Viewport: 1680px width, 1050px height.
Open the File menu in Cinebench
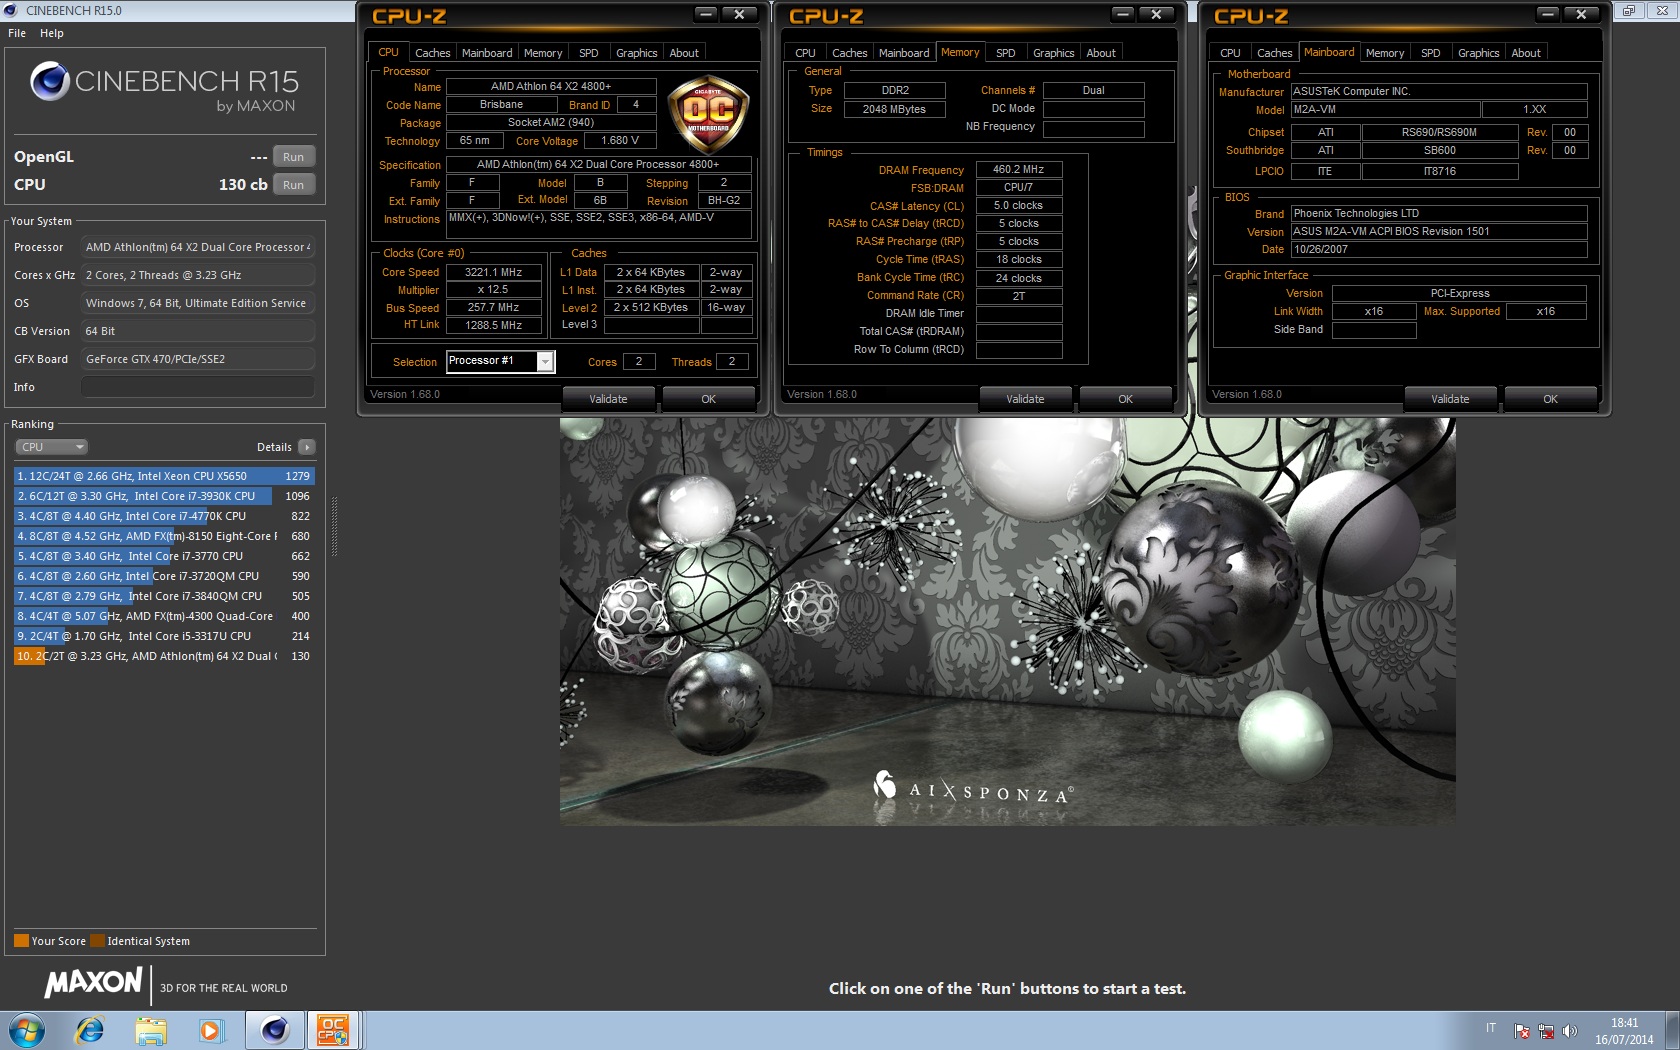point(17,33)
